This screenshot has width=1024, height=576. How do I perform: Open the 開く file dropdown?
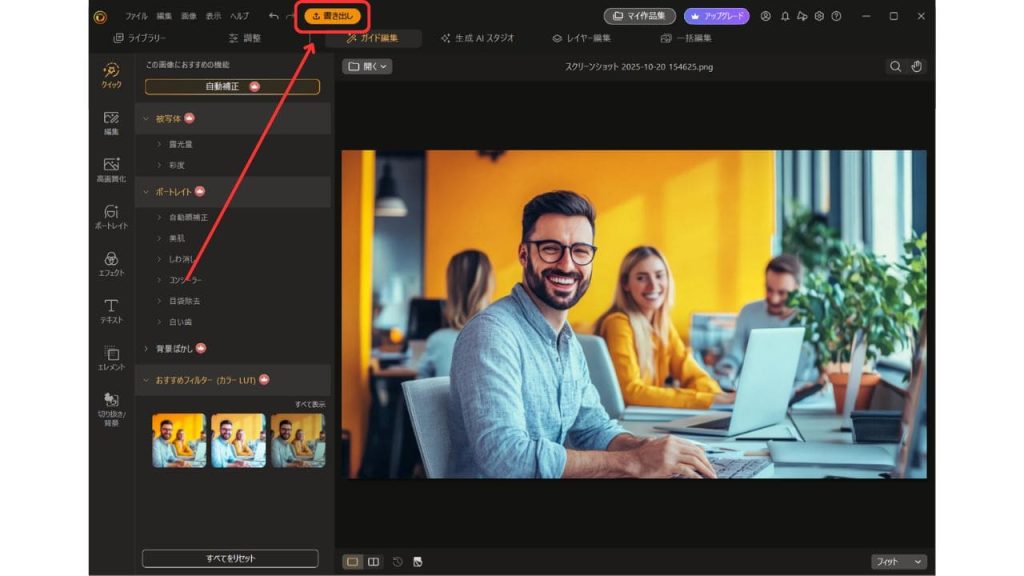pos(367,67)
